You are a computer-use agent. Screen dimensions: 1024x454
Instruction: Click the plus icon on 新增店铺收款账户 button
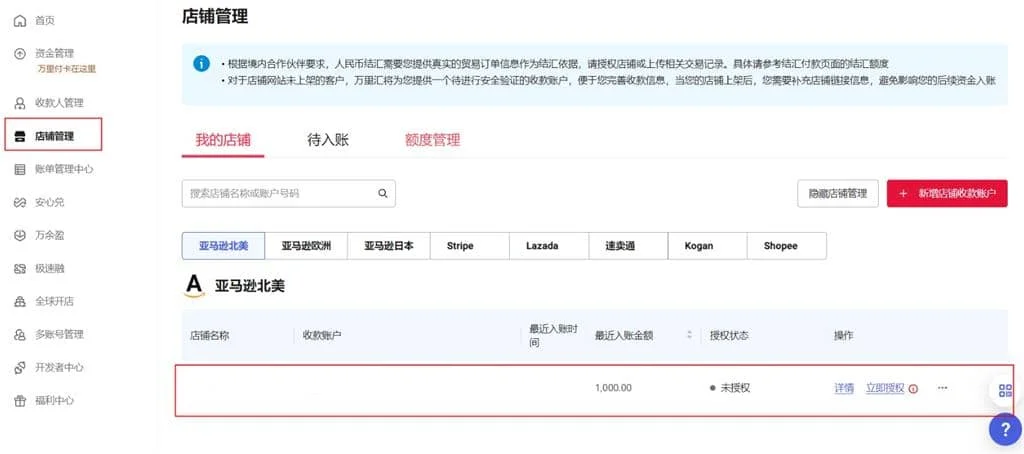click(x=903, y=193)
